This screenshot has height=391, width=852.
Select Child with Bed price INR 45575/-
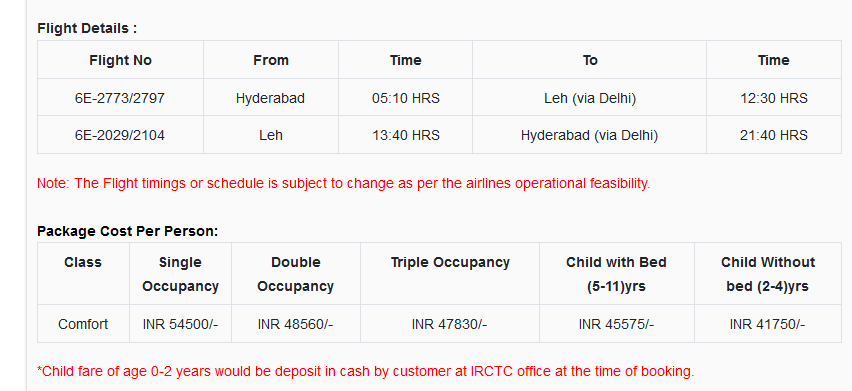click(x=616, y=324)
